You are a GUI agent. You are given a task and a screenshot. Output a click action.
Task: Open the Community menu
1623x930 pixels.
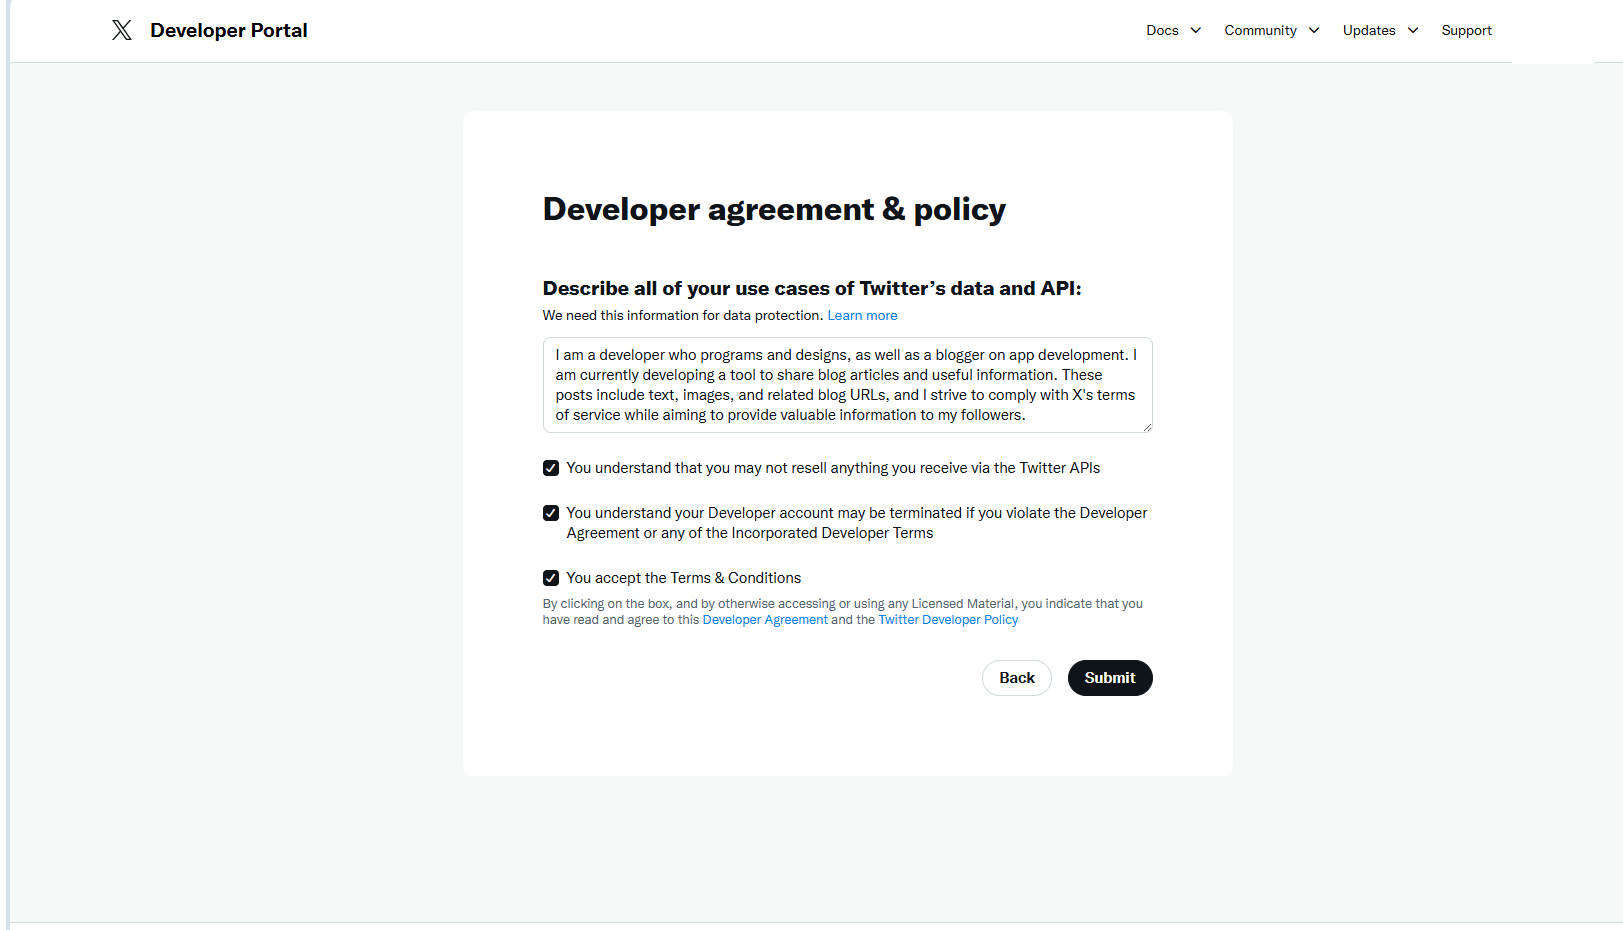click(1260, 30)
